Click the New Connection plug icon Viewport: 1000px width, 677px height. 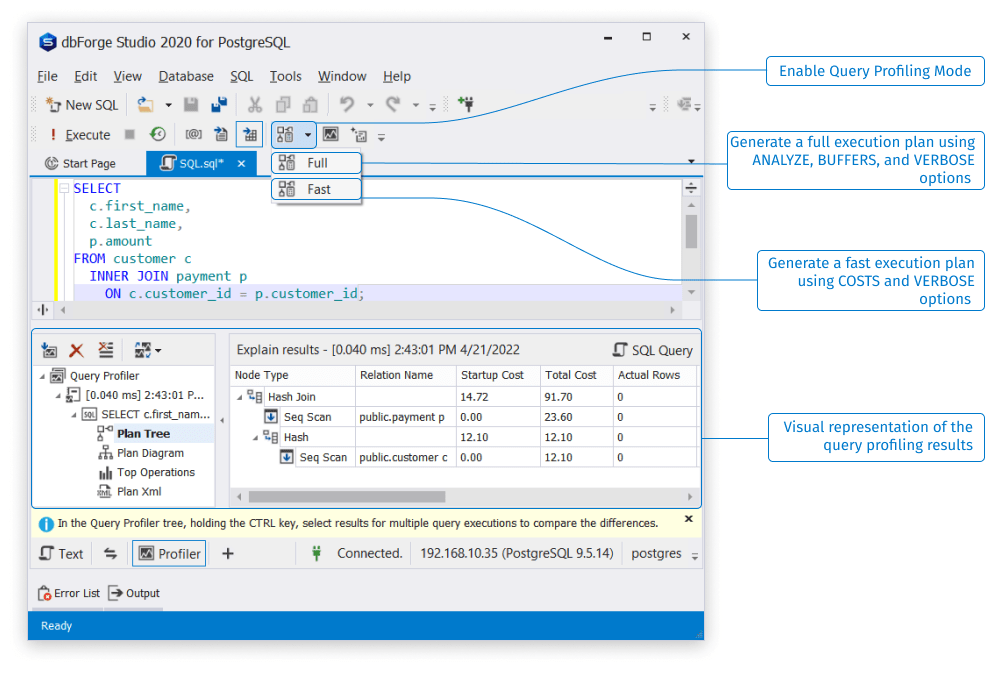coord(466,104)
